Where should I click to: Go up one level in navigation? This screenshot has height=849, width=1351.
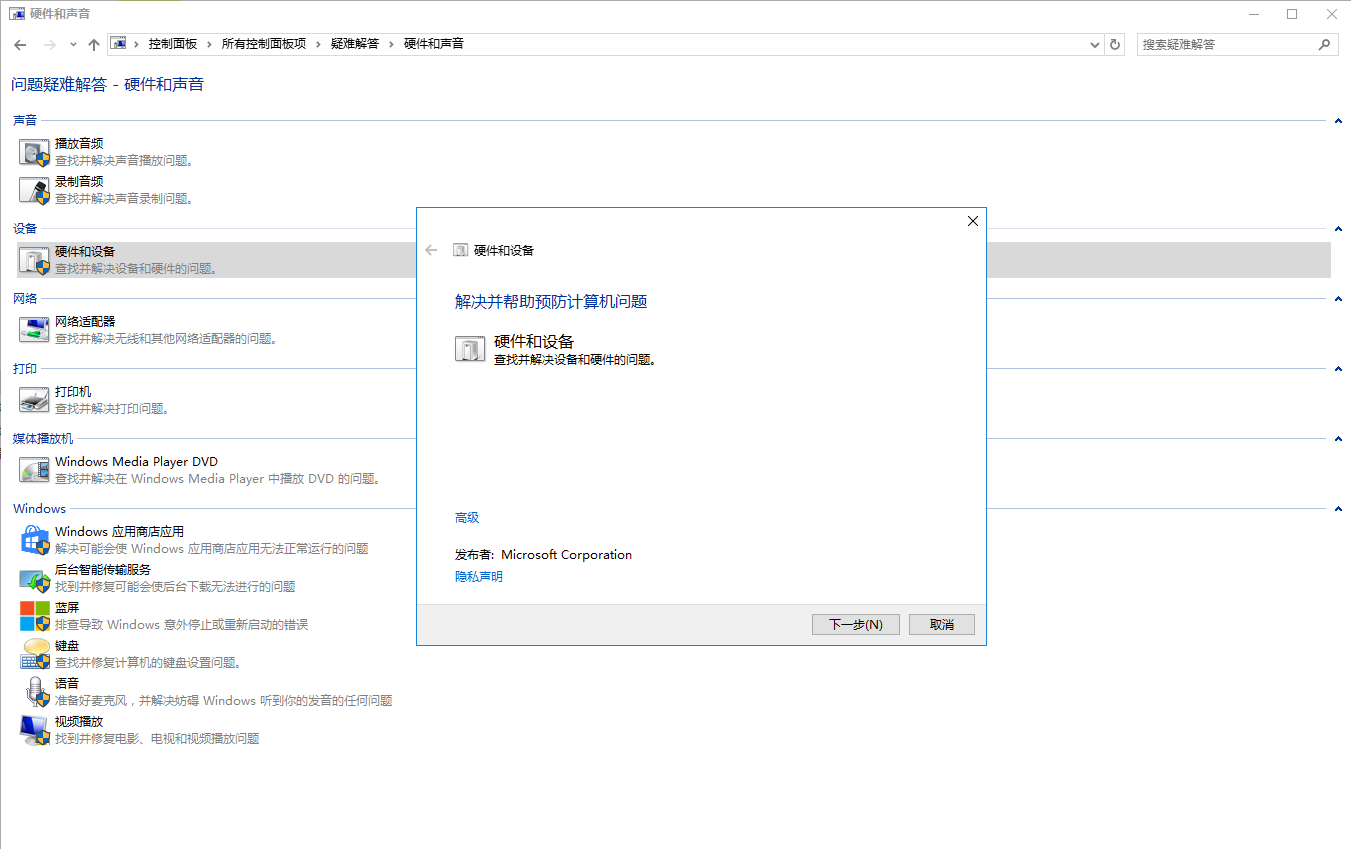94,44
